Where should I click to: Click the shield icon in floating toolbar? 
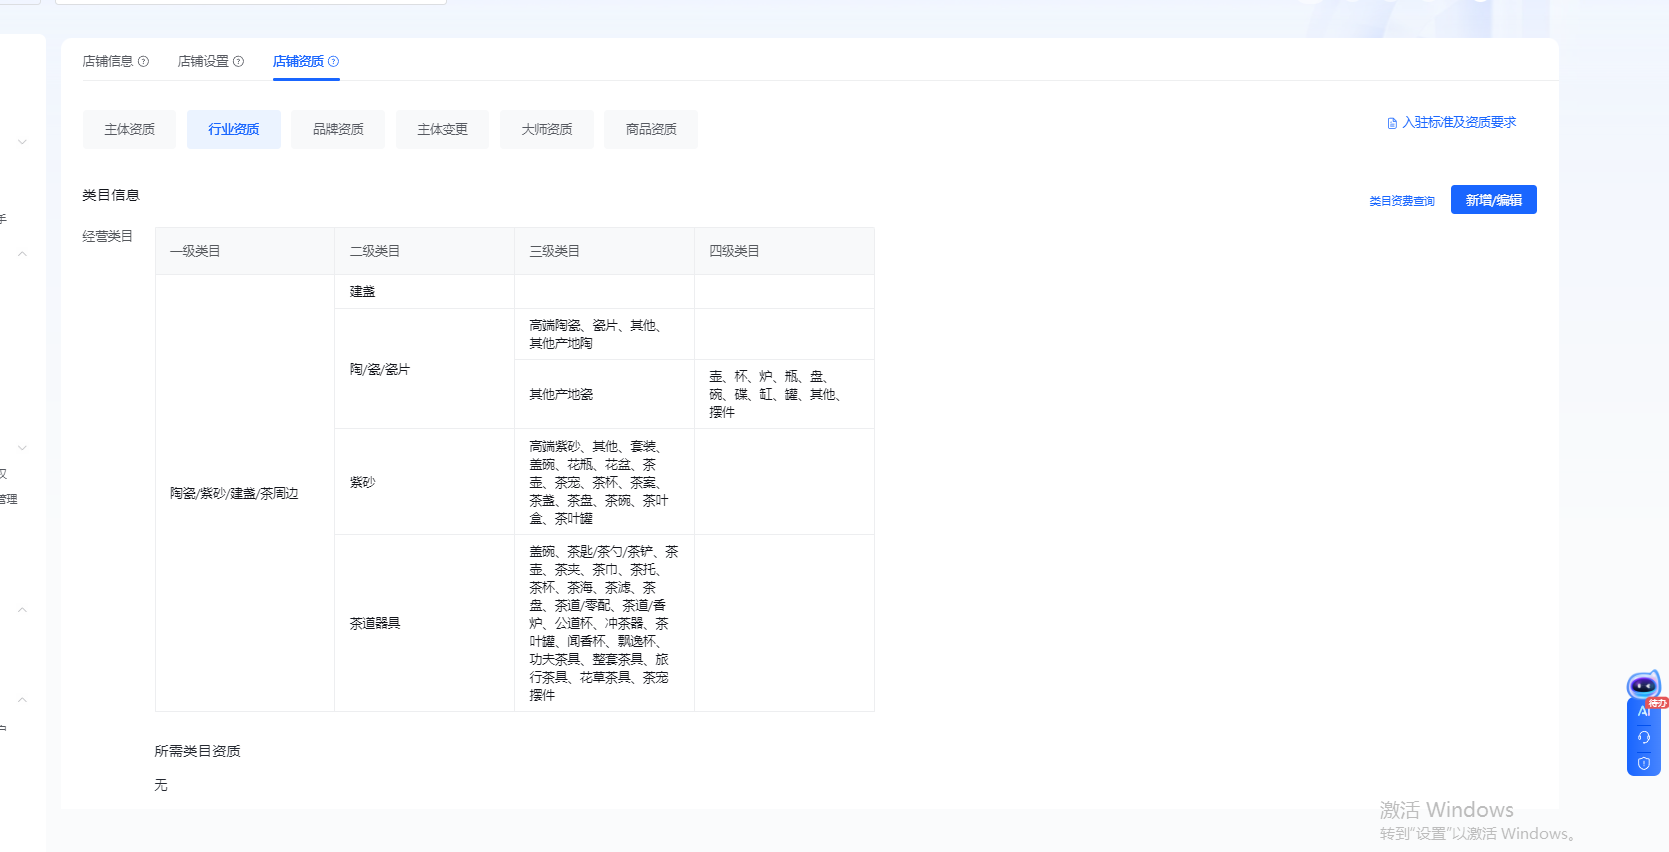coord(1643,764)
